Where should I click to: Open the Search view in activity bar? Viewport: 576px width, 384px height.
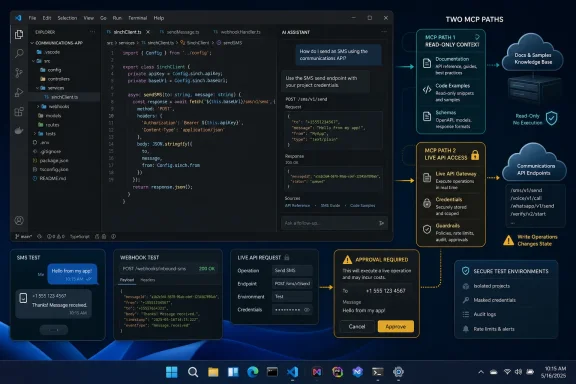(x=19, y=54)
